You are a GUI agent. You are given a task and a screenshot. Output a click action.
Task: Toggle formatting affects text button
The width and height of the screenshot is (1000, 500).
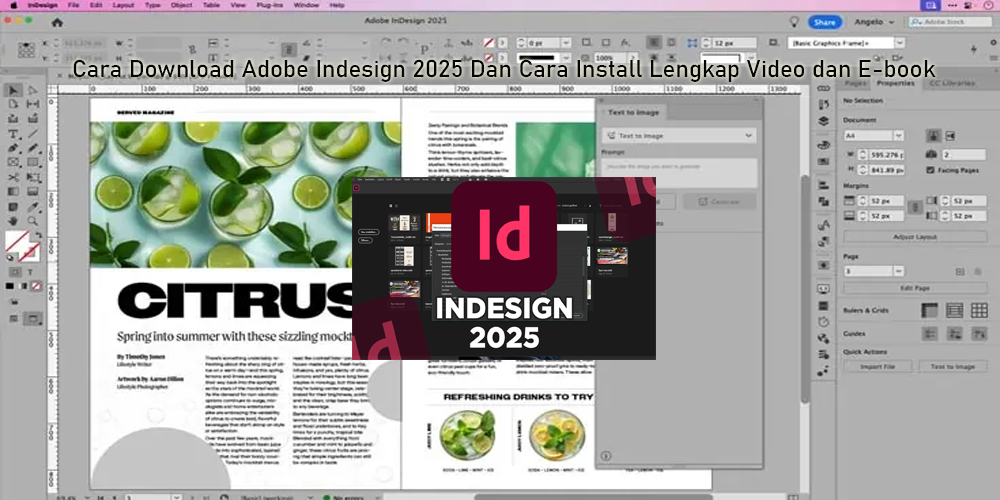pyautogui.click(x=29, y=272)
